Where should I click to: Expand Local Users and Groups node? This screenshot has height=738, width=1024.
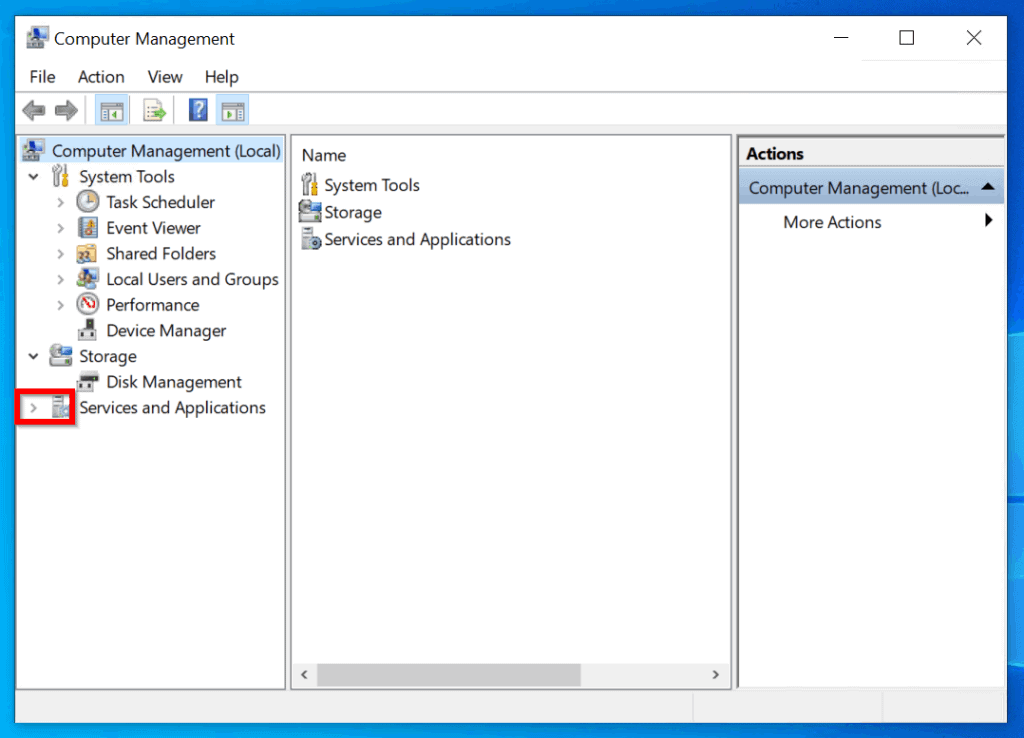click(x=61, y=280)
